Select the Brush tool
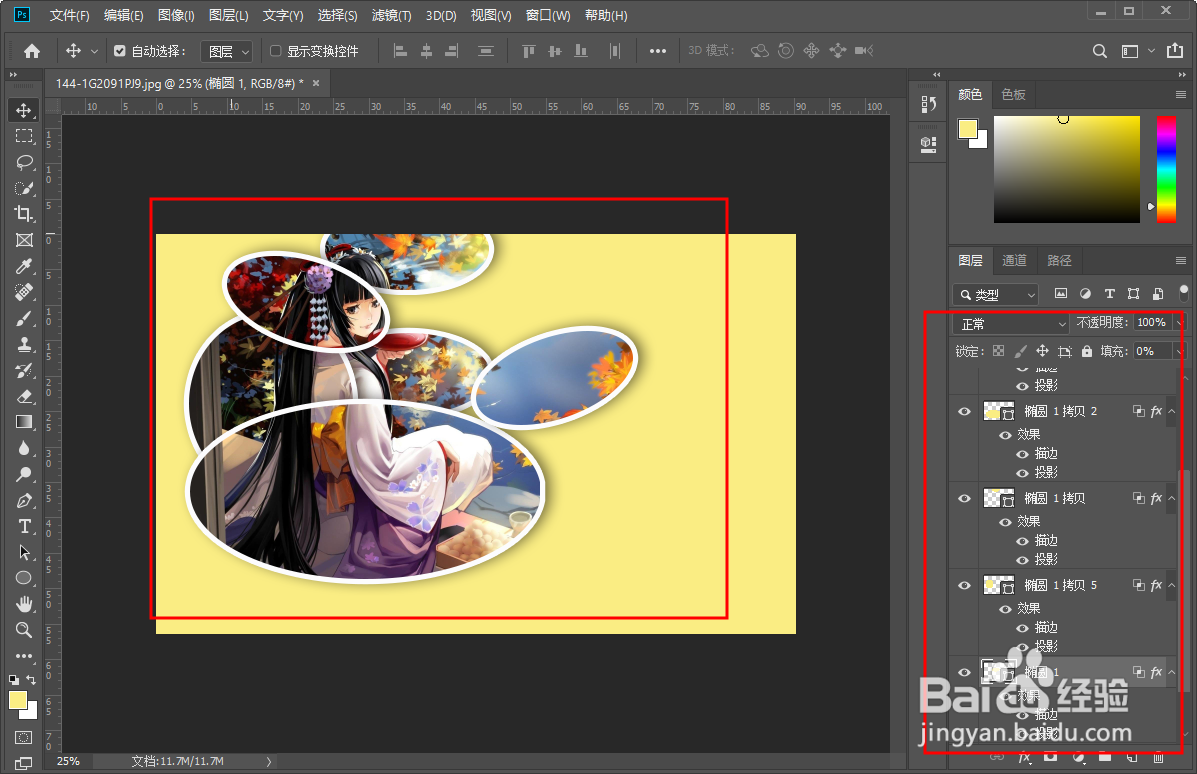1197x774 pixels. coord(24,318)
